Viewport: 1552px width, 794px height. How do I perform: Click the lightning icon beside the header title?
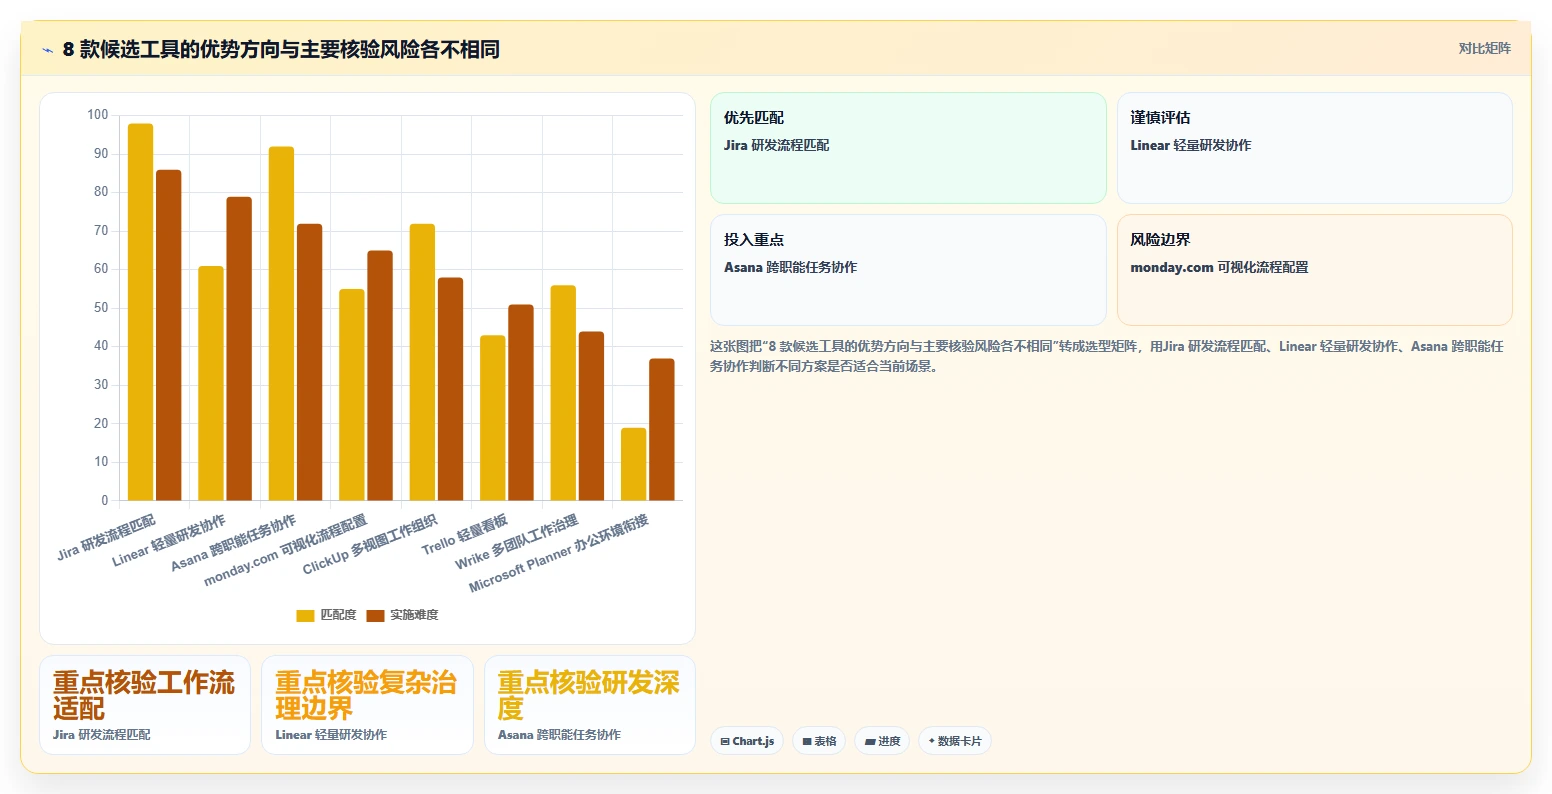(47, 50)
